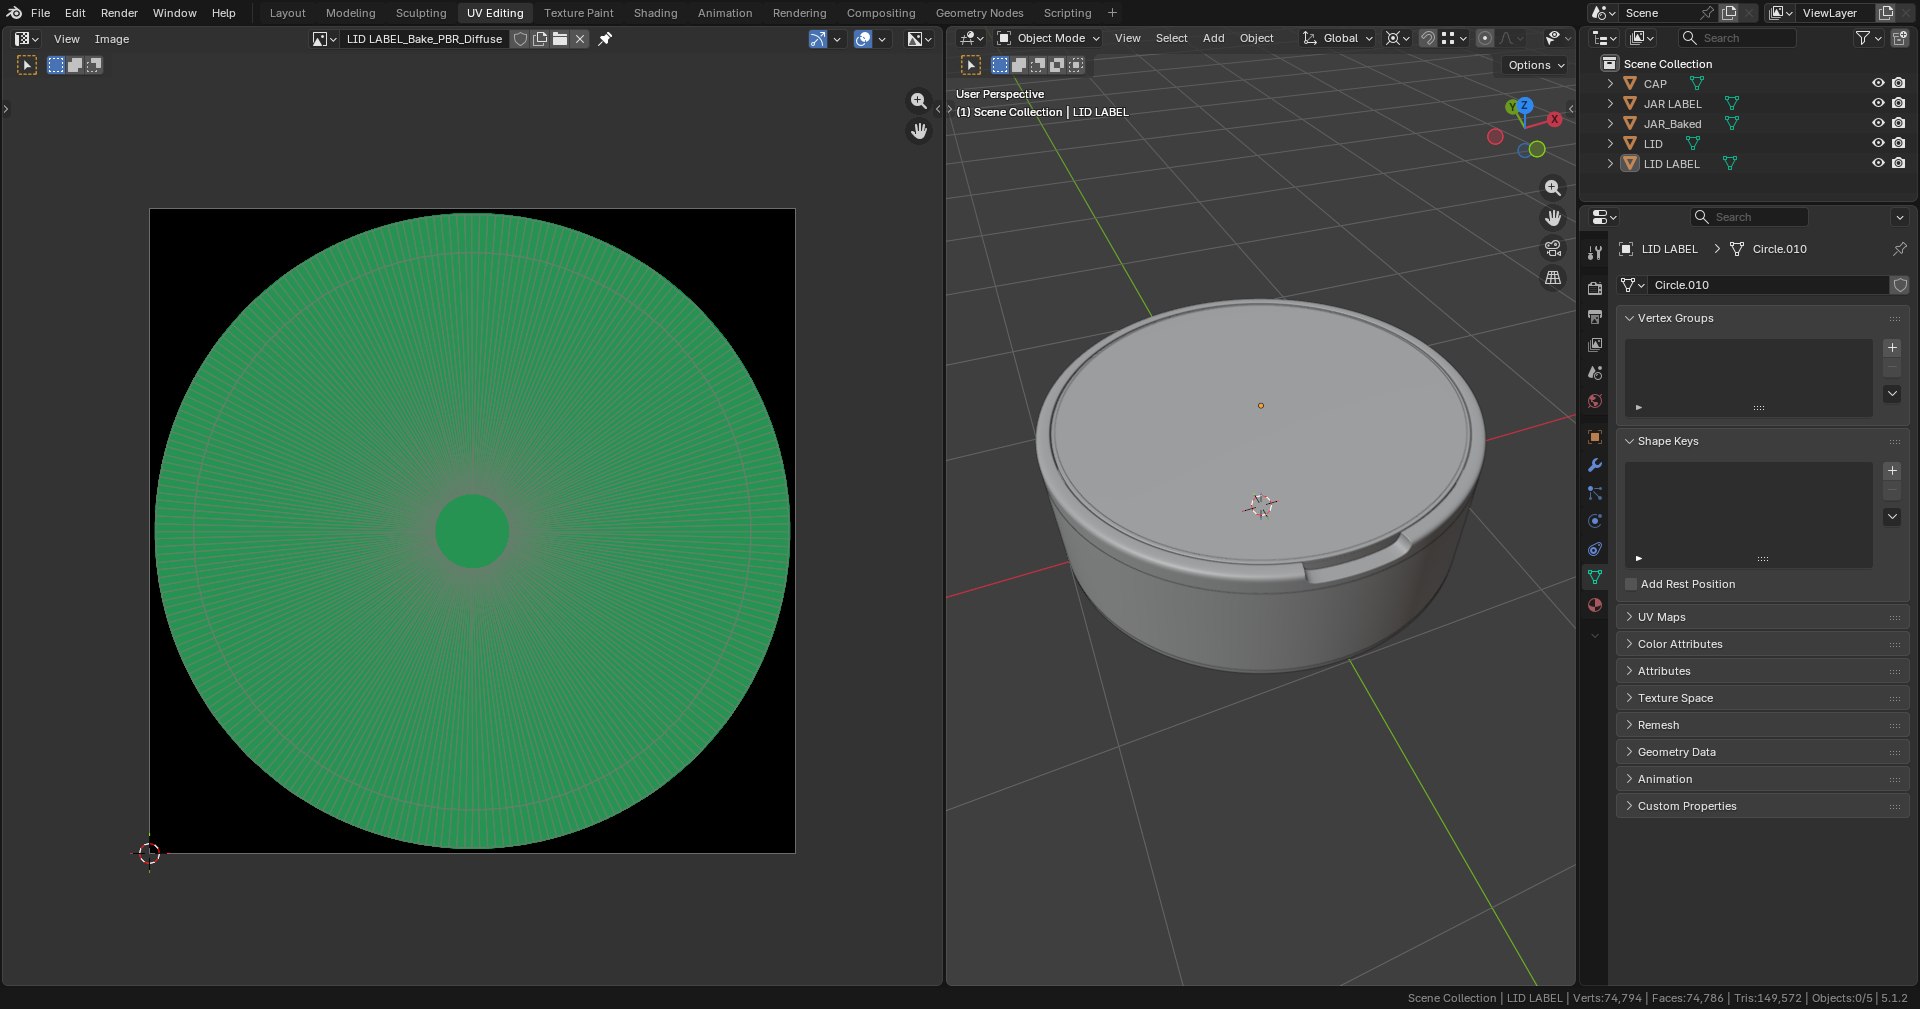Open the Render properties tab icon
The height and width of the screenshot is (1009, 1920).
[x=1595, y=289]
